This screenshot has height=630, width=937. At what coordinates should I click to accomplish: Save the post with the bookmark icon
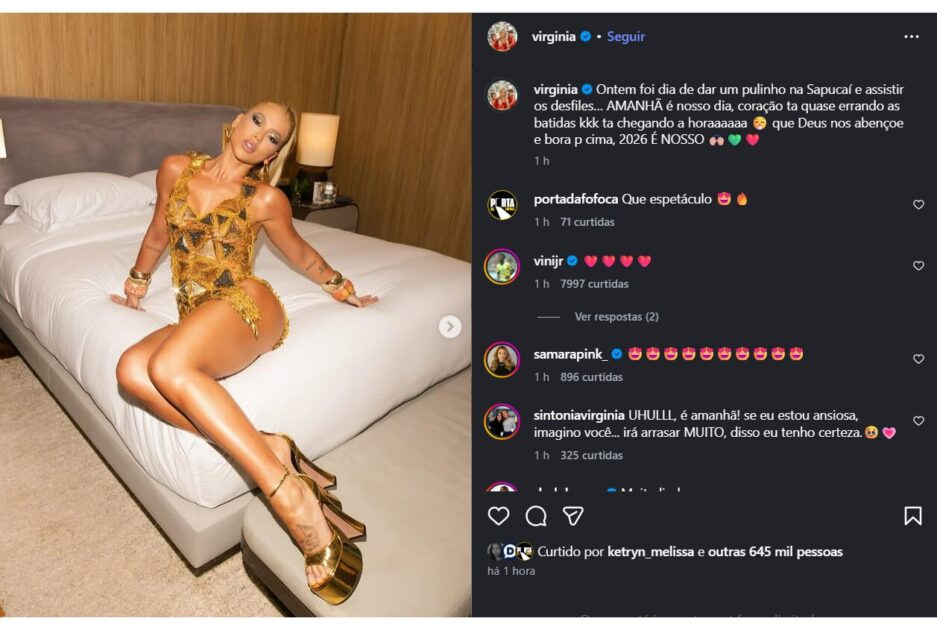tap(912, 516)
